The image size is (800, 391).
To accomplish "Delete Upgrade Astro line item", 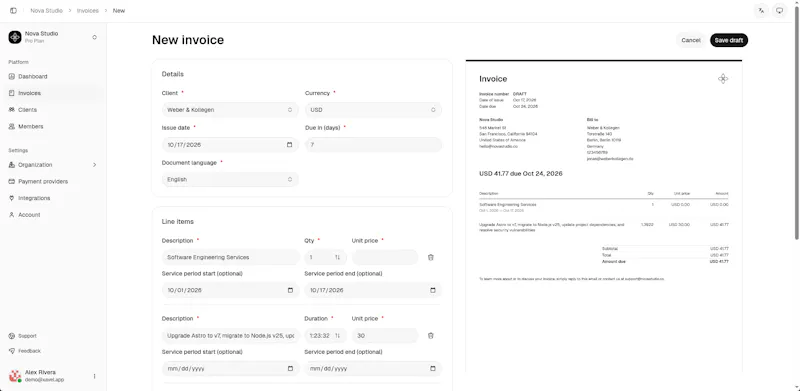I will [431, 336].
